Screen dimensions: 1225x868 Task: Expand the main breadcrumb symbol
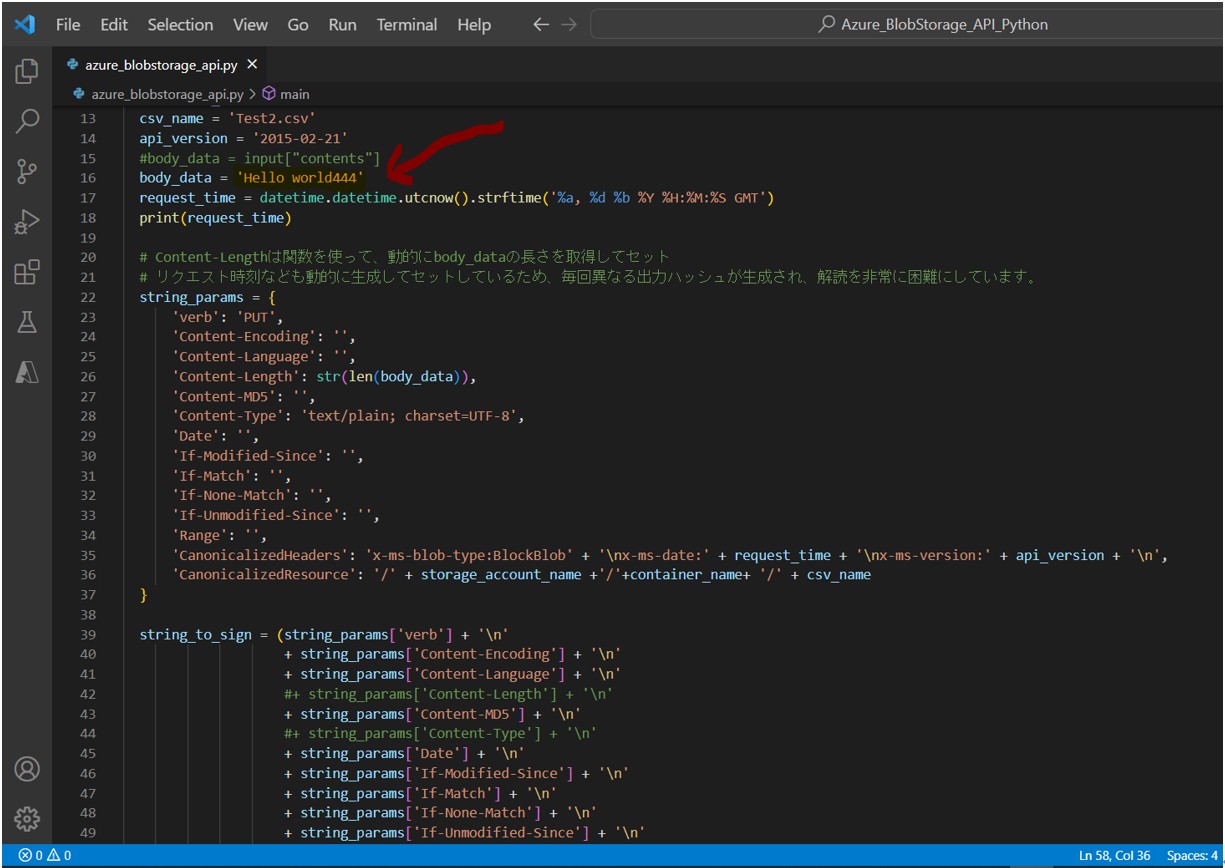[294, 94]
